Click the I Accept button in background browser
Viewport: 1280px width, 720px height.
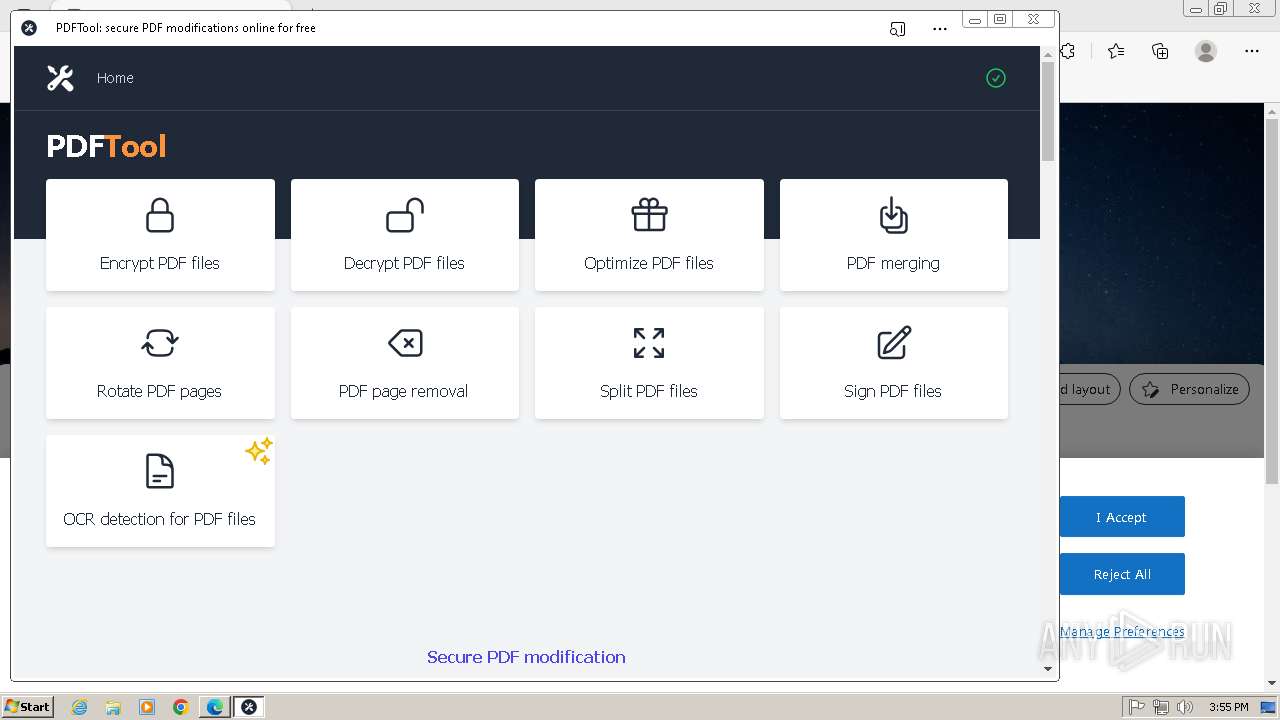1122,517
